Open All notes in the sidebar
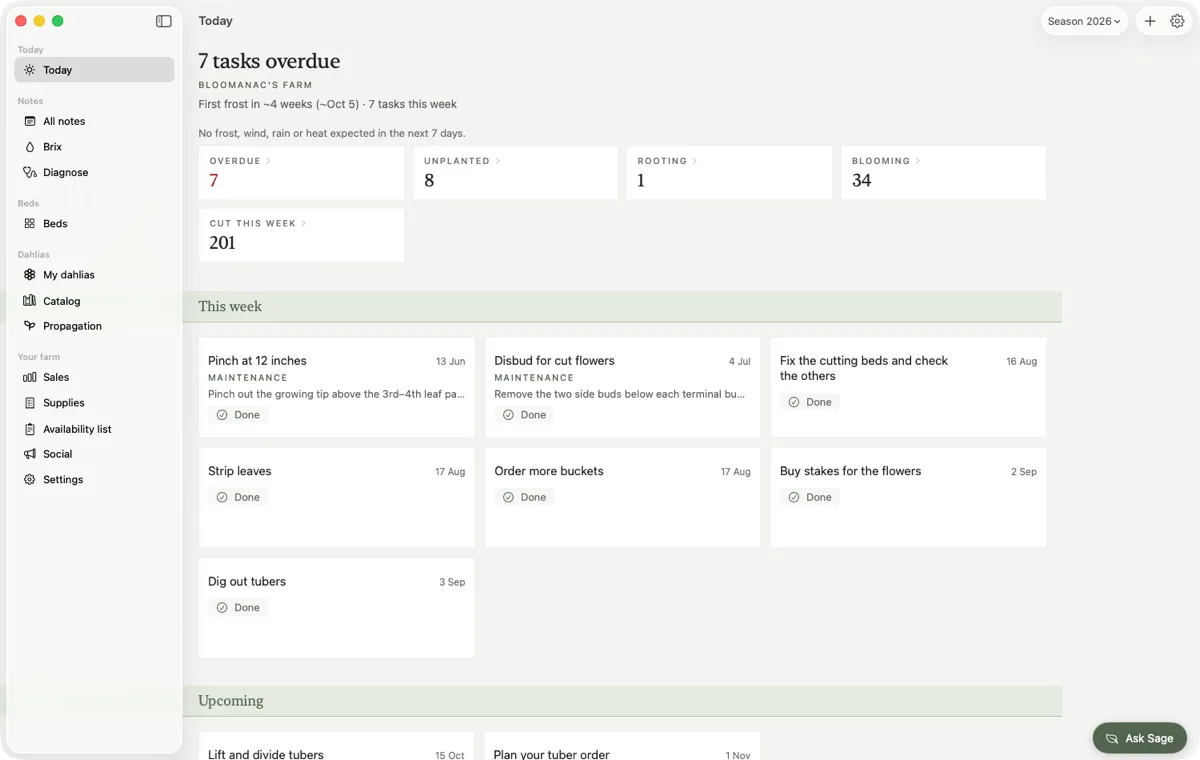Screen dimensions: 1200x760 click(94, 121)
